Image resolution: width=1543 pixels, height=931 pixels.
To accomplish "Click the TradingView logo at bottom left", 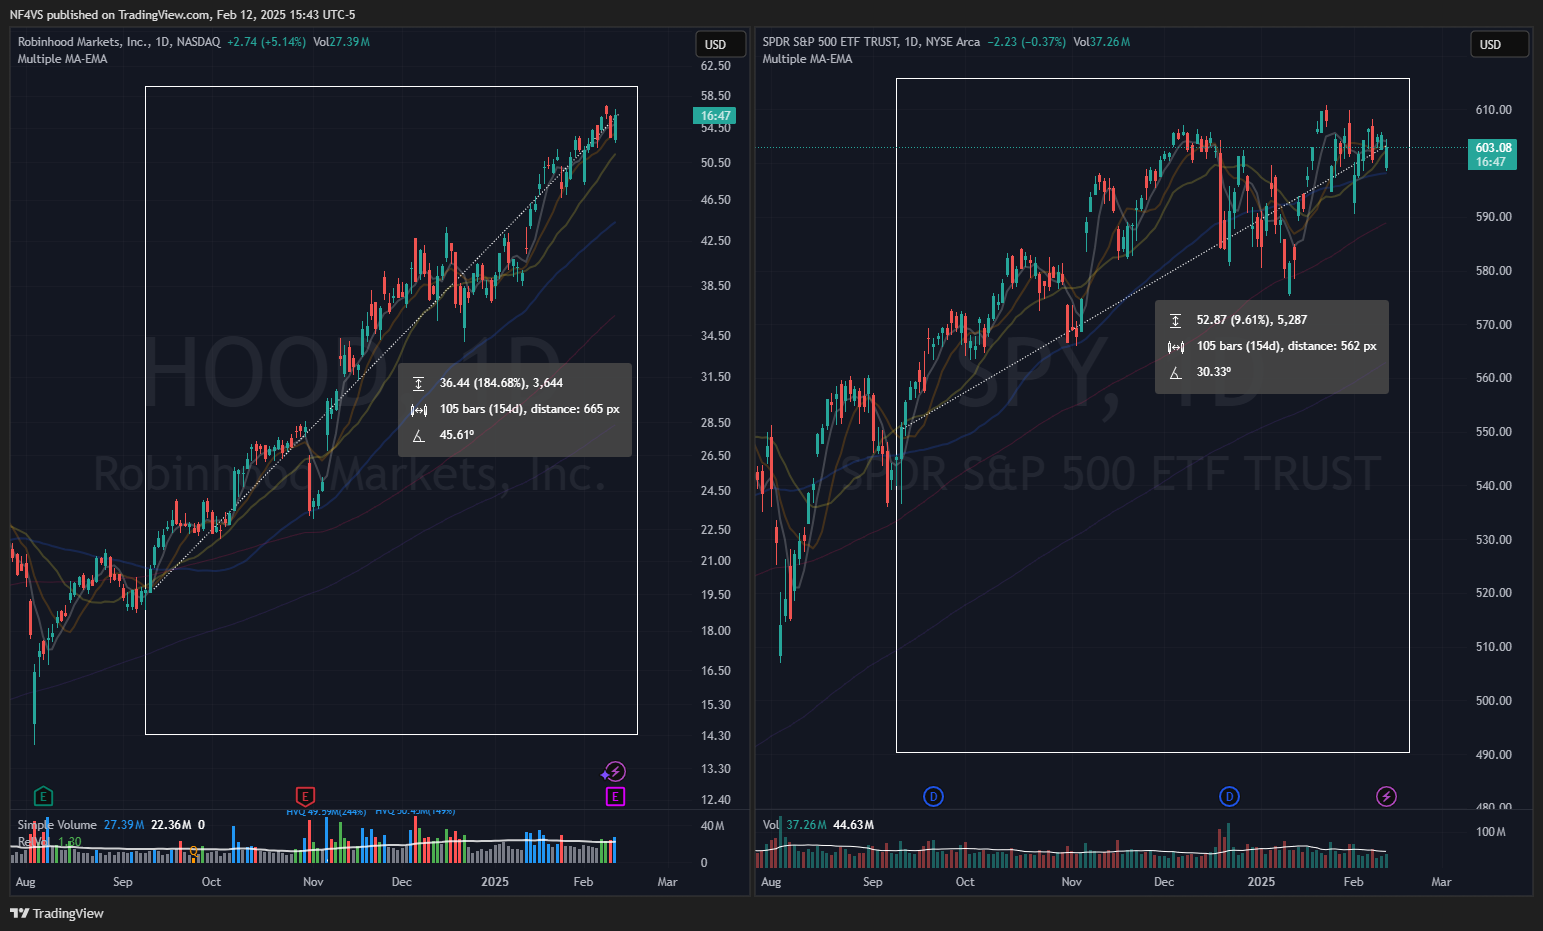I will click(57, 913).
